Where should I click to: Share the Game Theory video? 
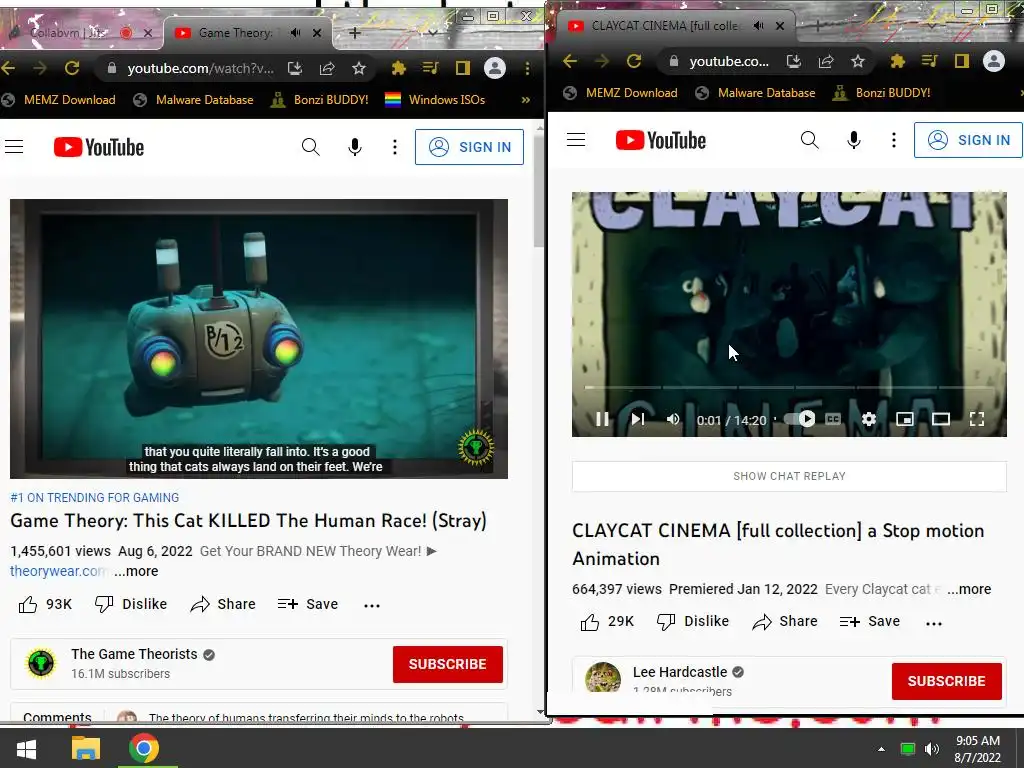[x=223, y=605]
